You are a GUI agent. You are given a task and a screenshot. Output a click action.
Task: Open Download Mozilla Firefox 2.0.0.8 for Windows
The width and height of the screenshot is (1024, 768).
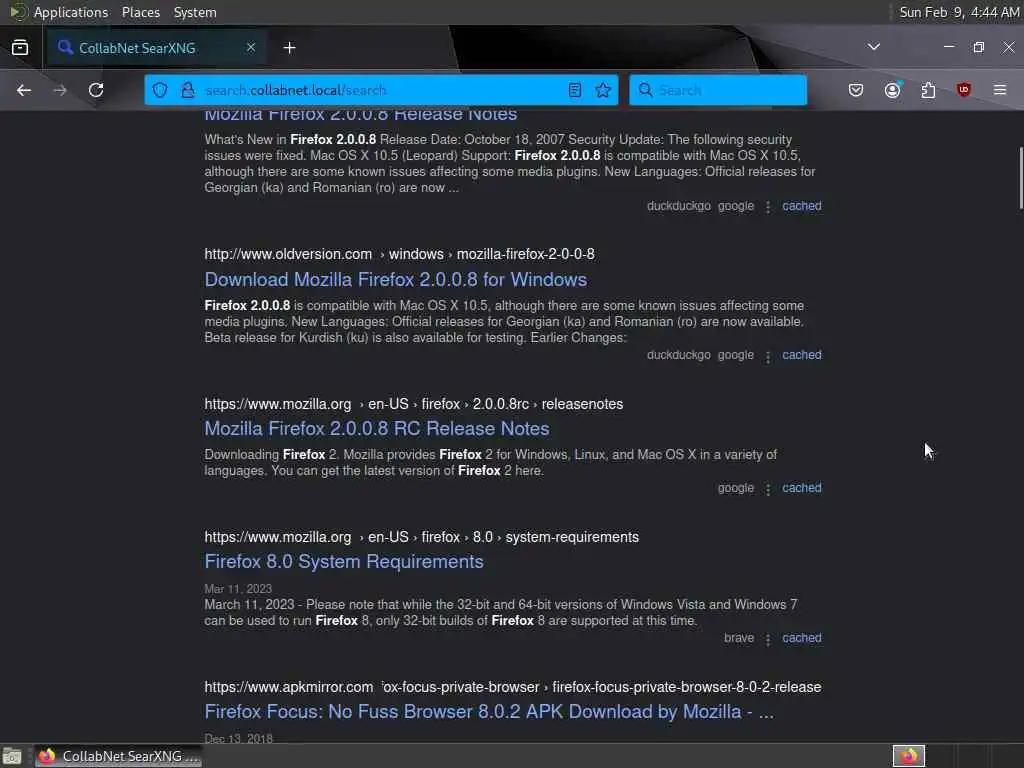pos(396,280)
